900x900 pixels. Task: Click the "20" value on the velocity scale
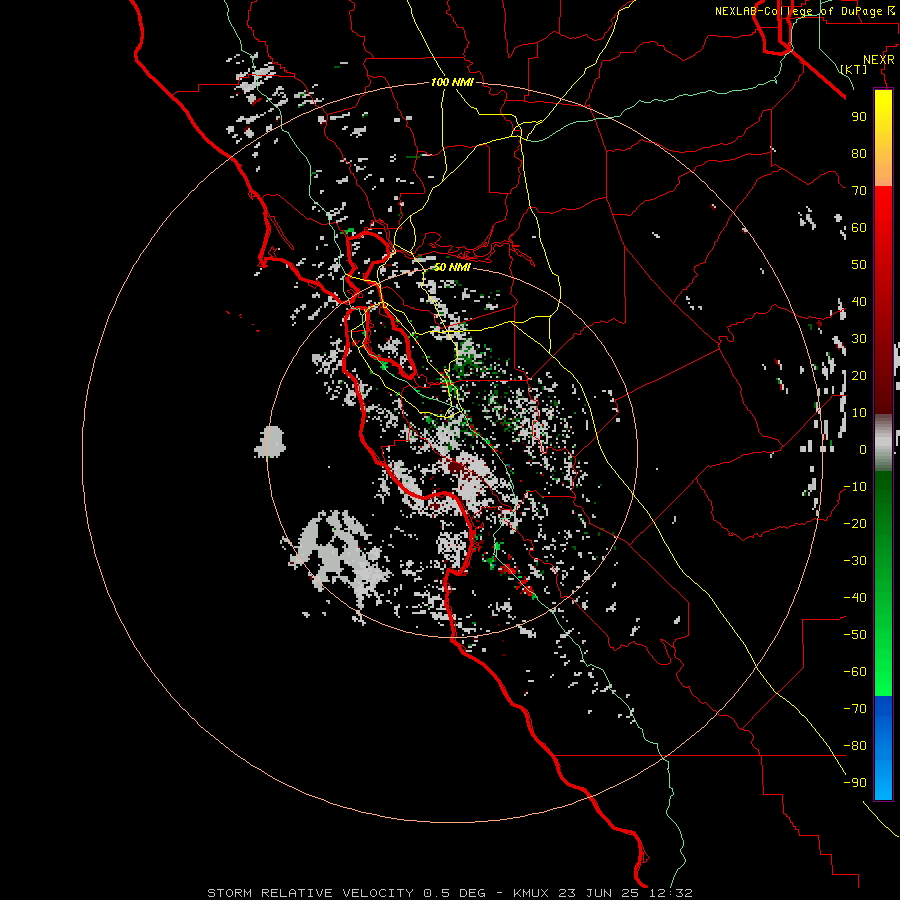coord(859,376)
